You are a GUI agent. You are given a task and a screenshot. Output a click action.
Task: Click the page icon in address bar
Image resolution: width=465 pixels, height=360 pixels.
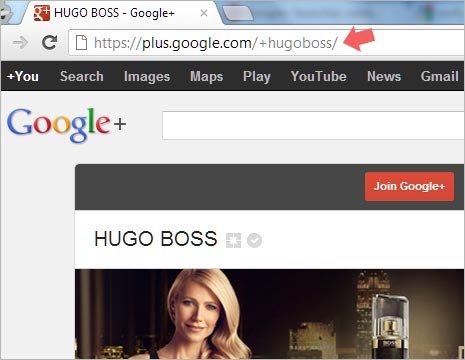click(x=81, y=43)
